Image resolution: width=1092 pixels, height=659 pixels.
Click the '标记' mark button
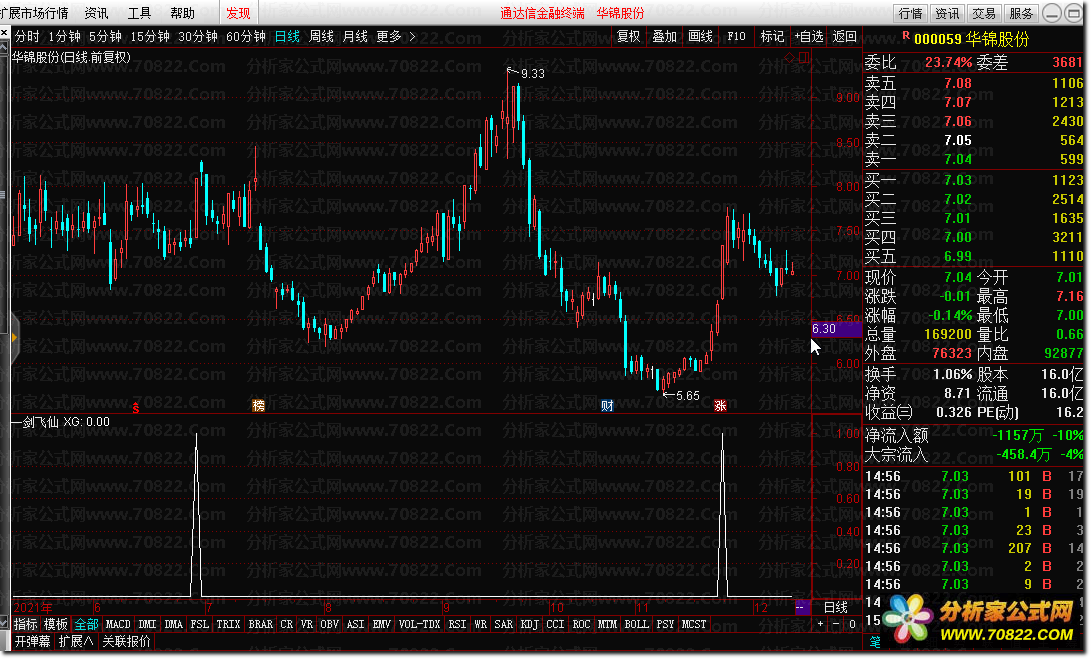(772, 36)
